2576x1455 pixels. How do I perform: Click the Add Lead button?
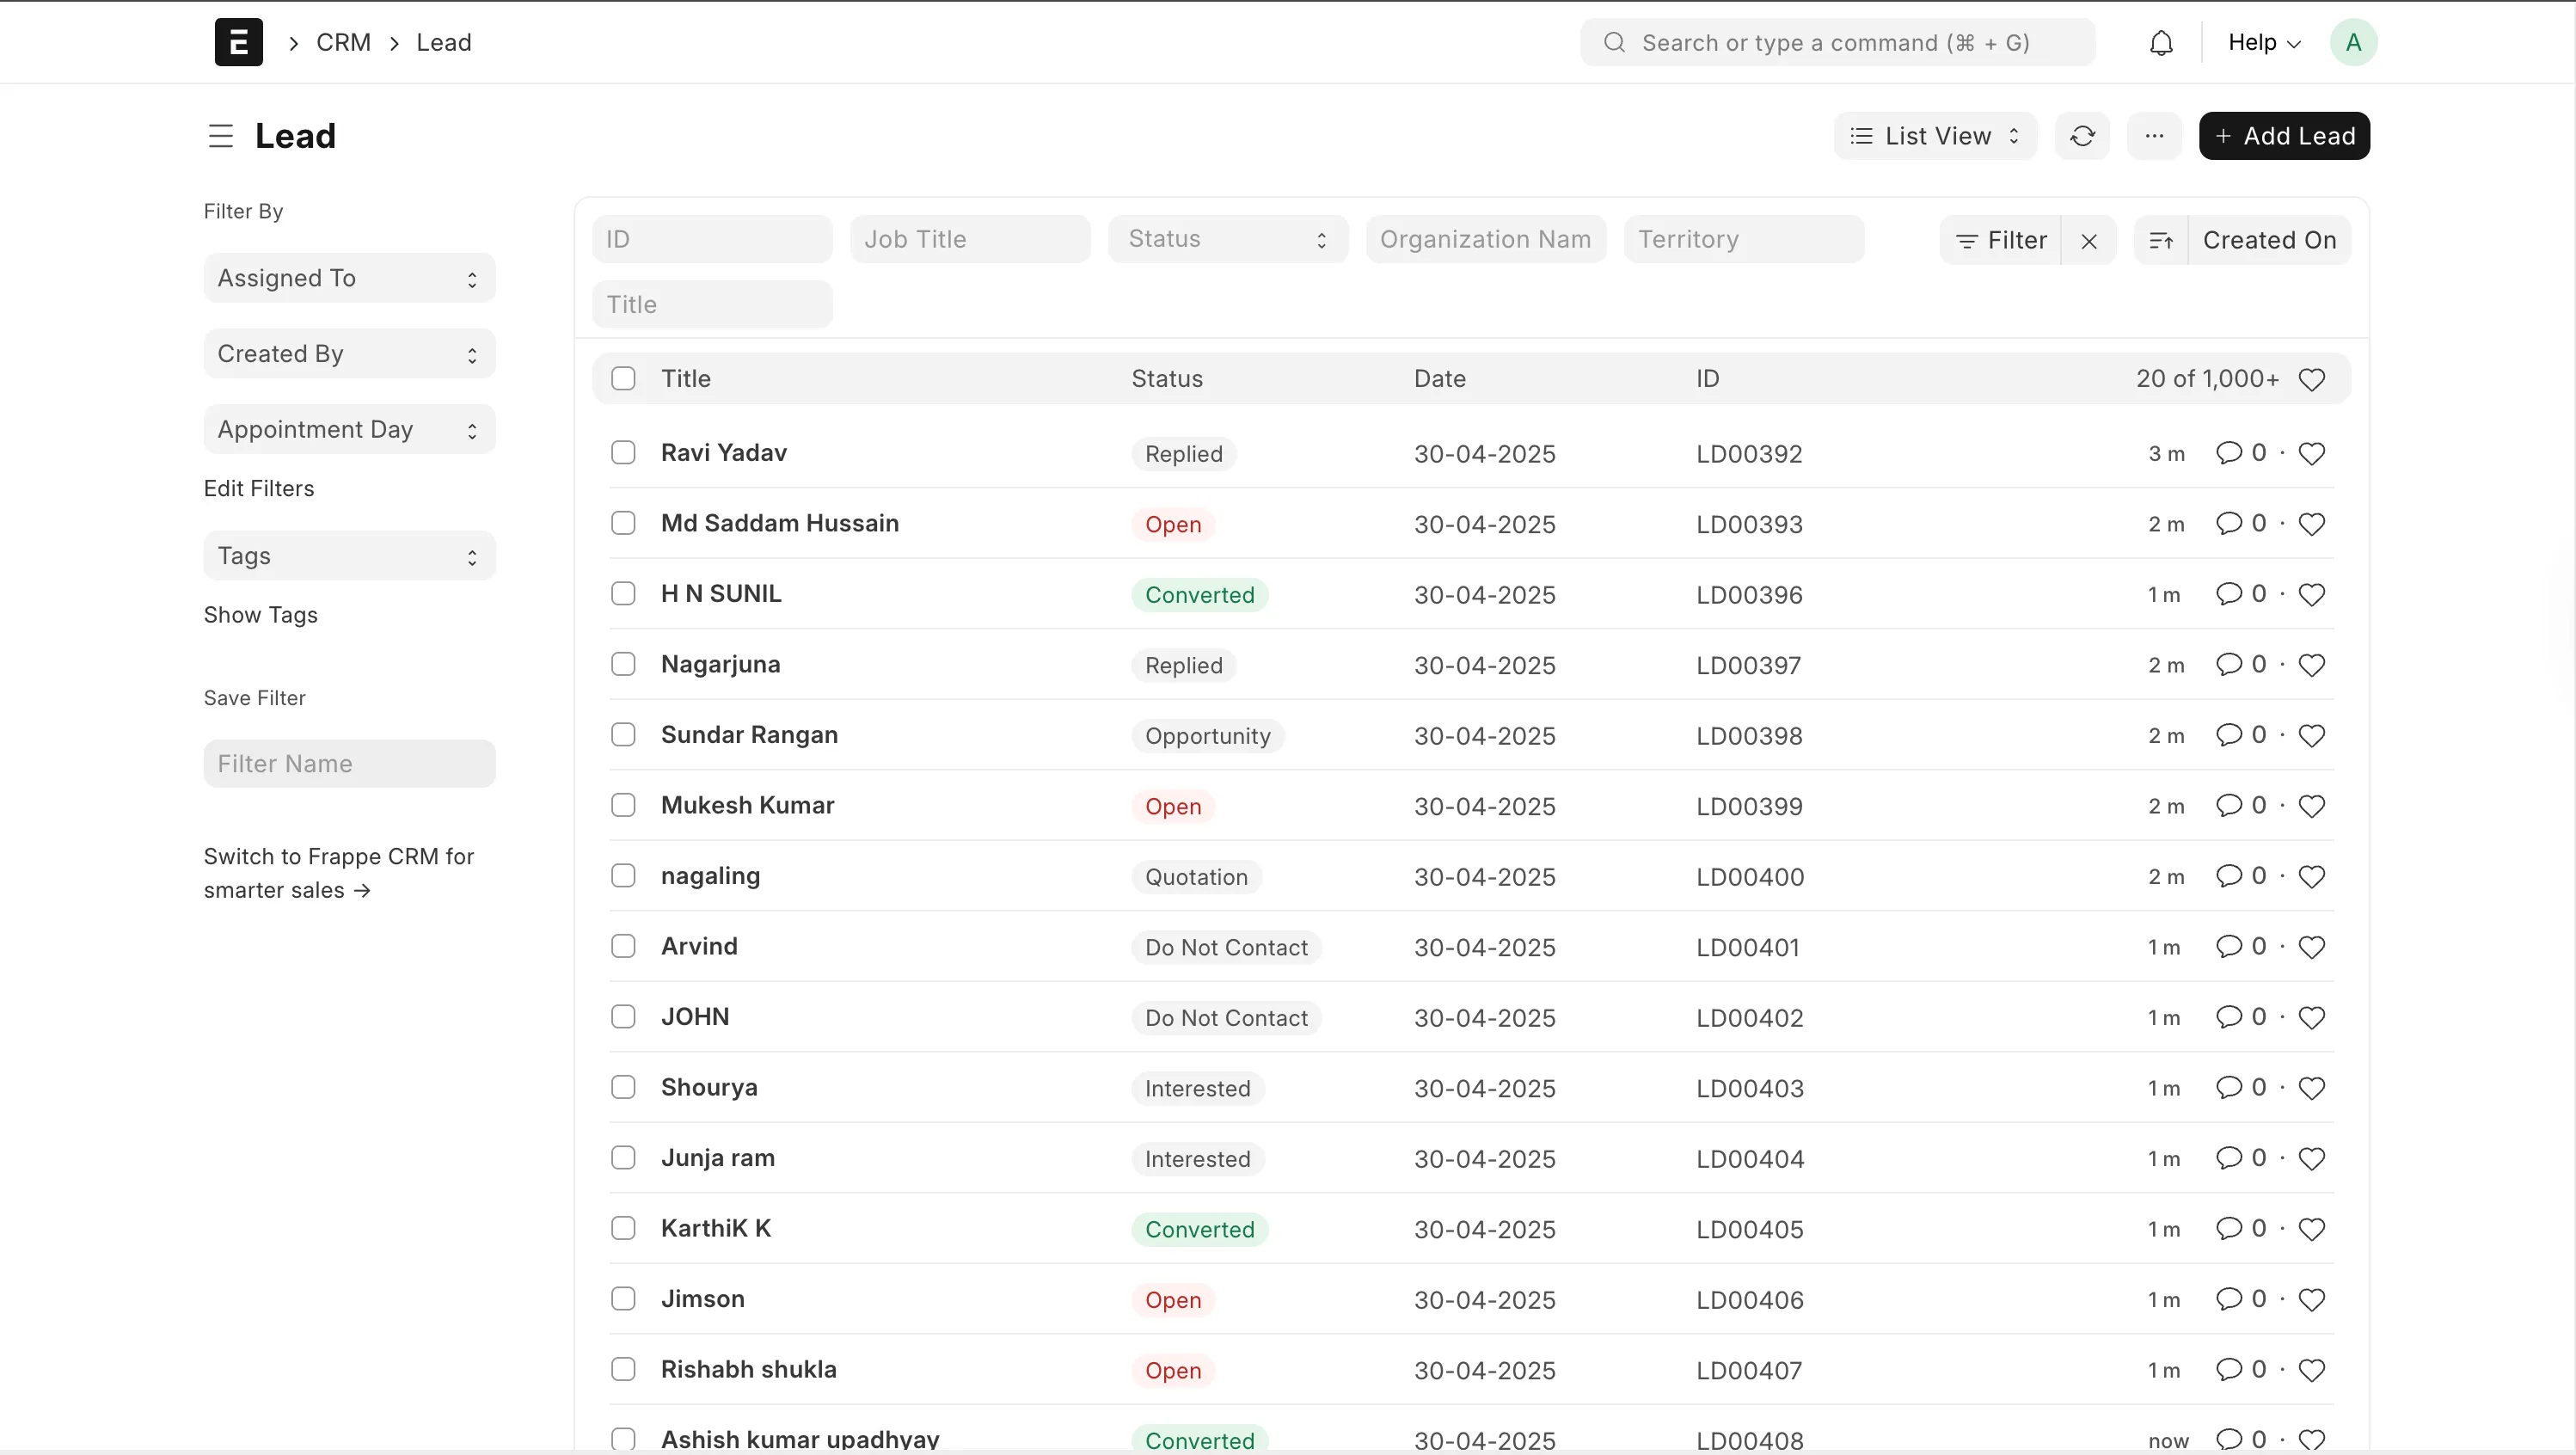pos(2285,136)
